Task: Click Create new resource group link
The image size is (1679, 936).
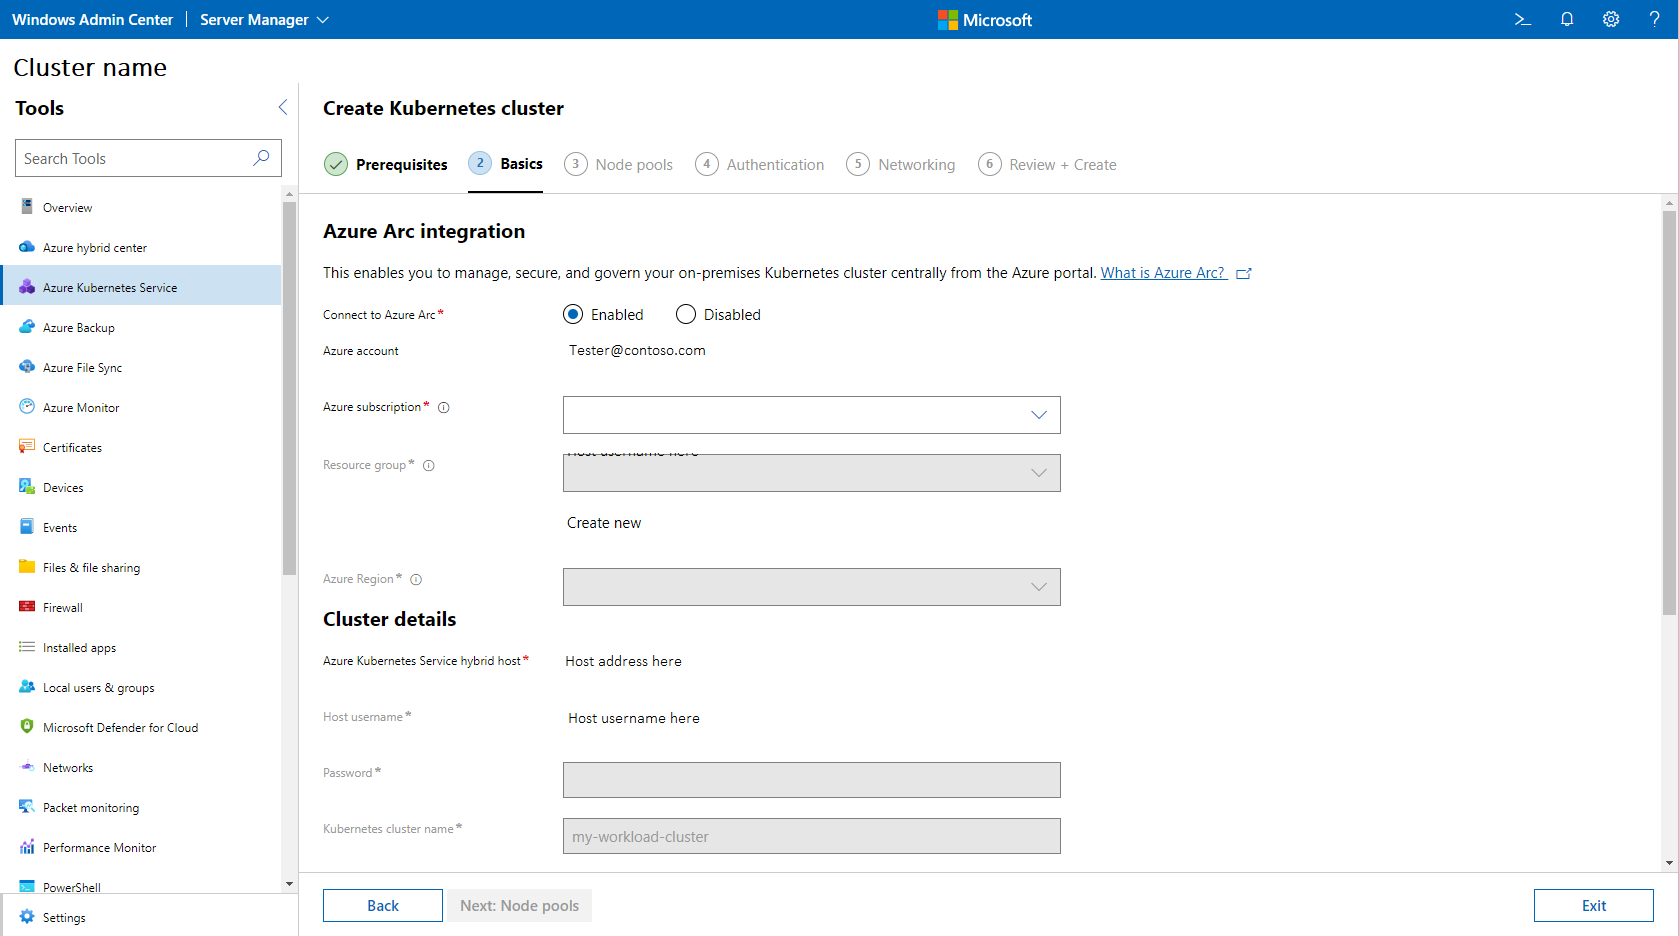Action: (x=604, y=523)
